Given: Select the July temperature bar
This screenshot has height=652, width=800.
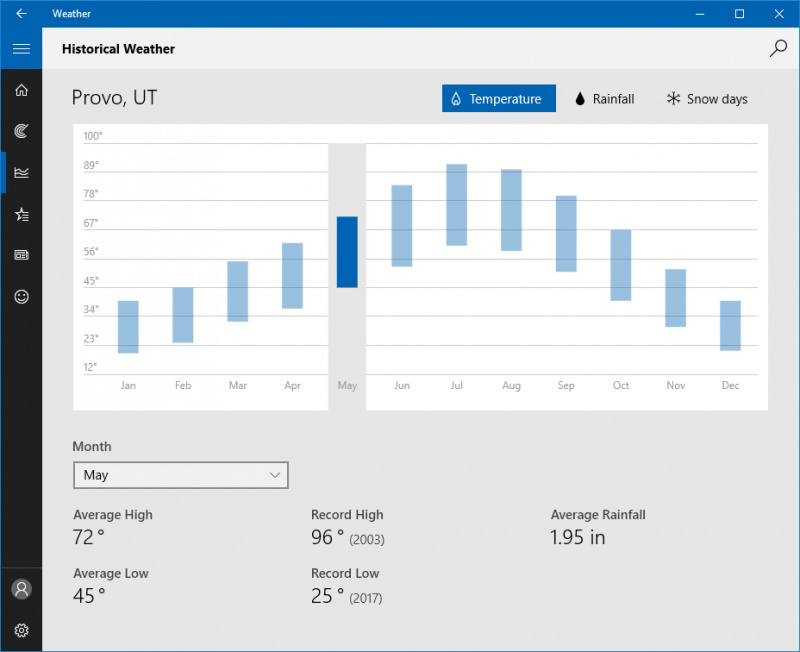Looking at the screenshot, I should click(x=457, y=205).
